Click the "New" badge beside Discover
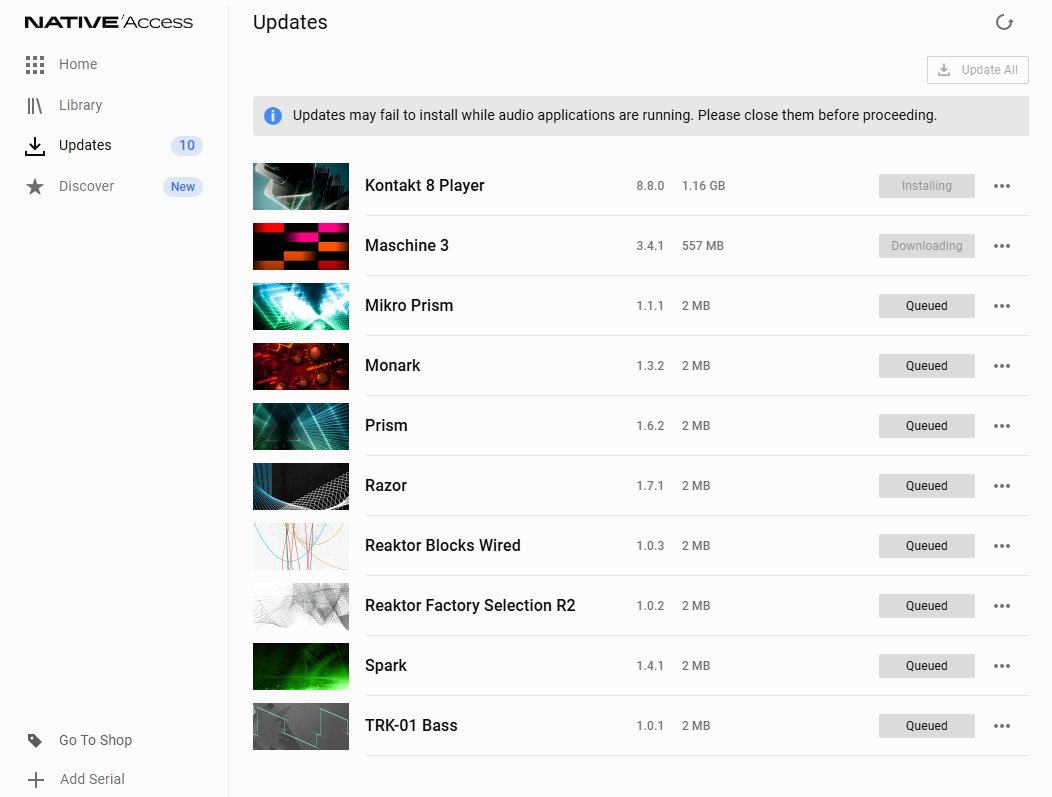The height and width of the screenshot is (797, 1052). (x=182, y=187)
